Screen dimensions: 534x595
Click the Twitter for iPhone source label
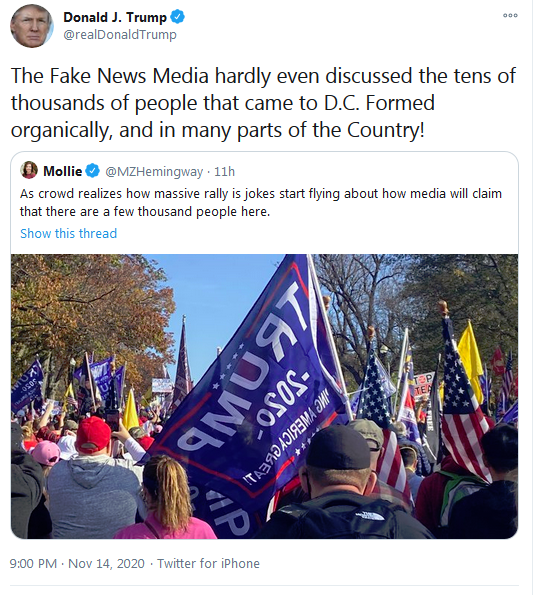(208, 564)
